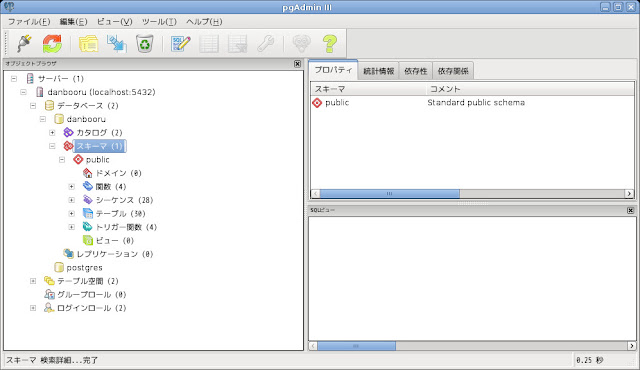Image resolution: width=640 pixels, height=370 pixels.
Task: Click the グループロール (0) group role icon
Action: [49, 295]
